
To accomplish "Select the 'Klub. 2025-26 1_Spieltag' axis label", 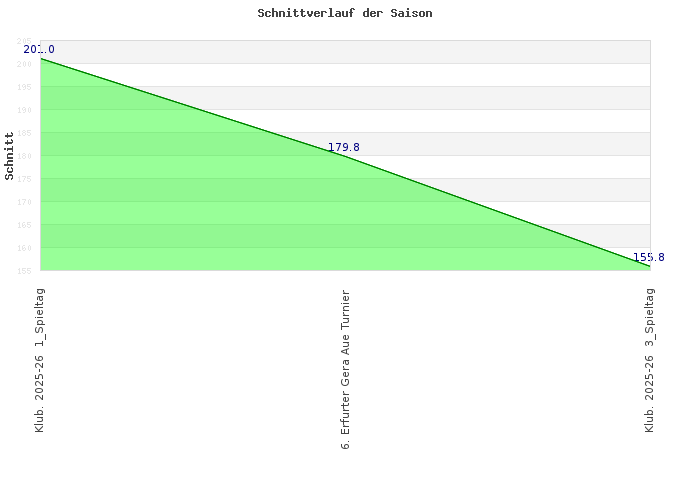I will 40,359.
